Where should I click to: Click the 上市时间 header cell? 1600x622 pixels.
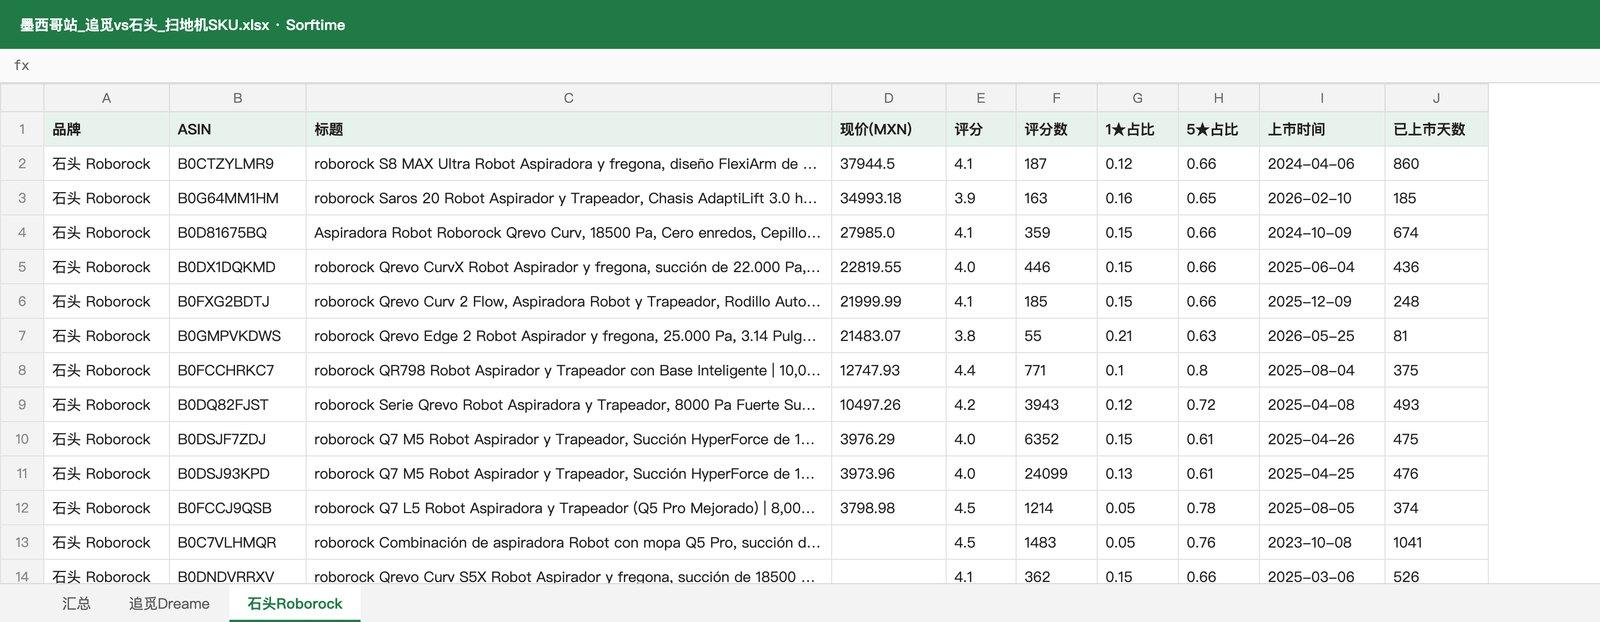(x=1322, y=129)
